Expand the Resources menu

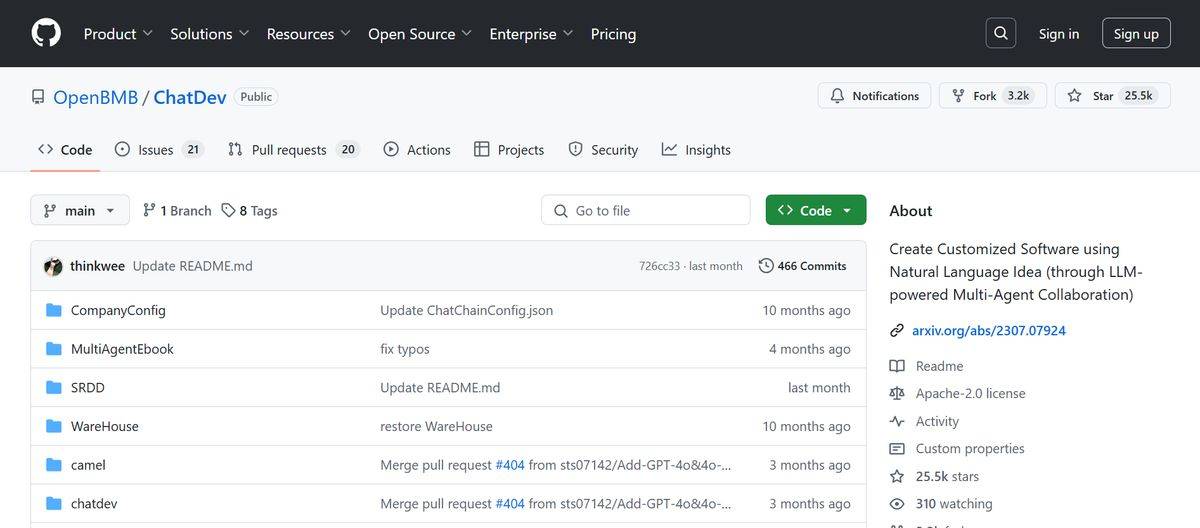tap(309, 33)
